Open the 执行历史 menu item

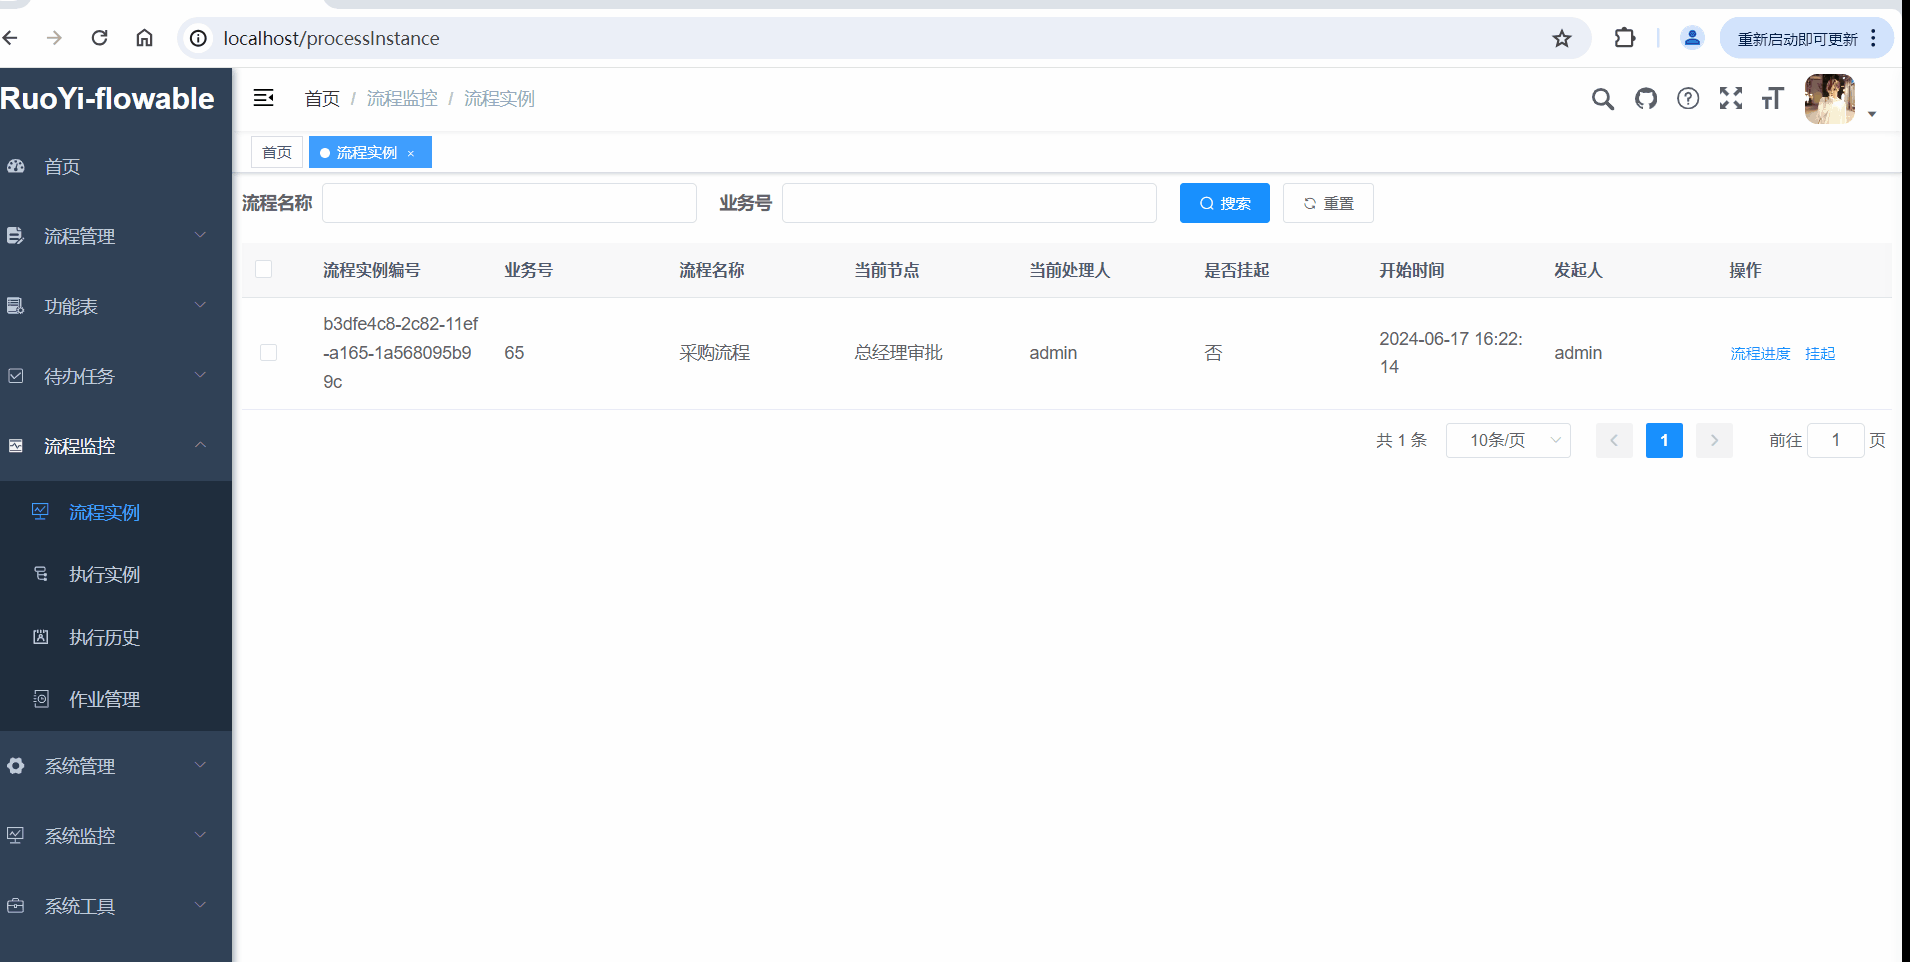(x=104, y=637)
